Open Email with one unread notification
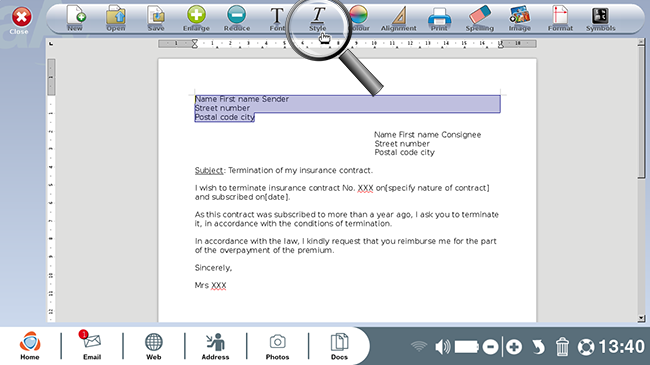 (92, 345)
